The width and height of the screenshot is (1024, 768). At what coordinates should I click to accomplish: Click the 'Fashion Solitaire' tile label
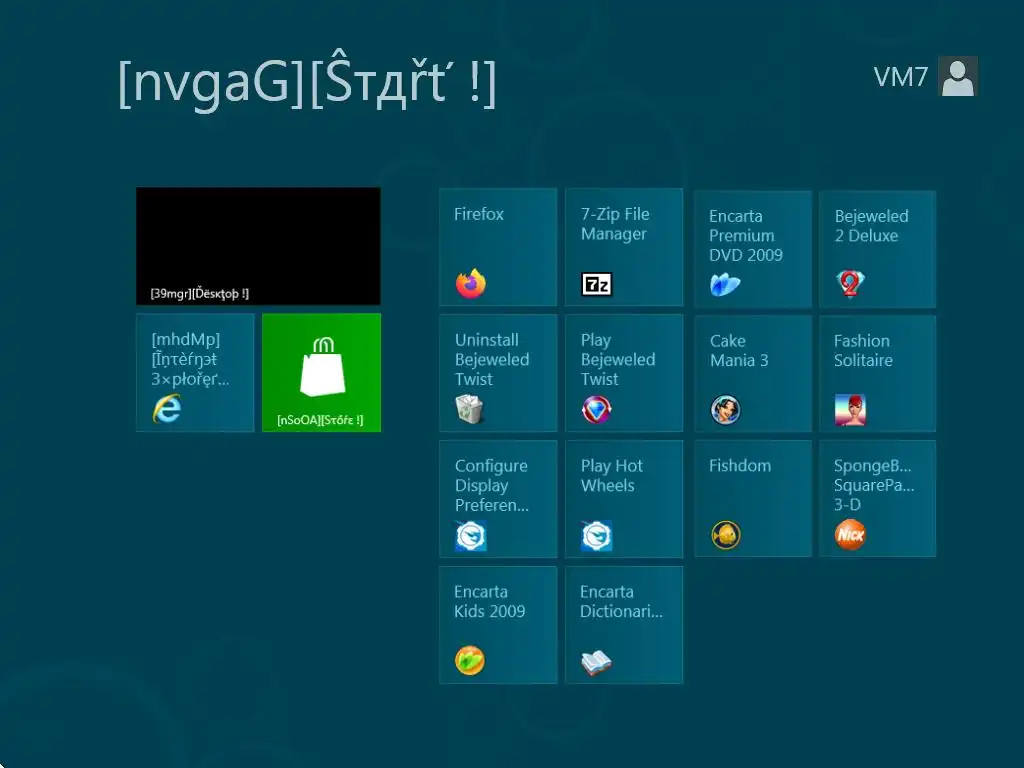[x=863, y=351]
